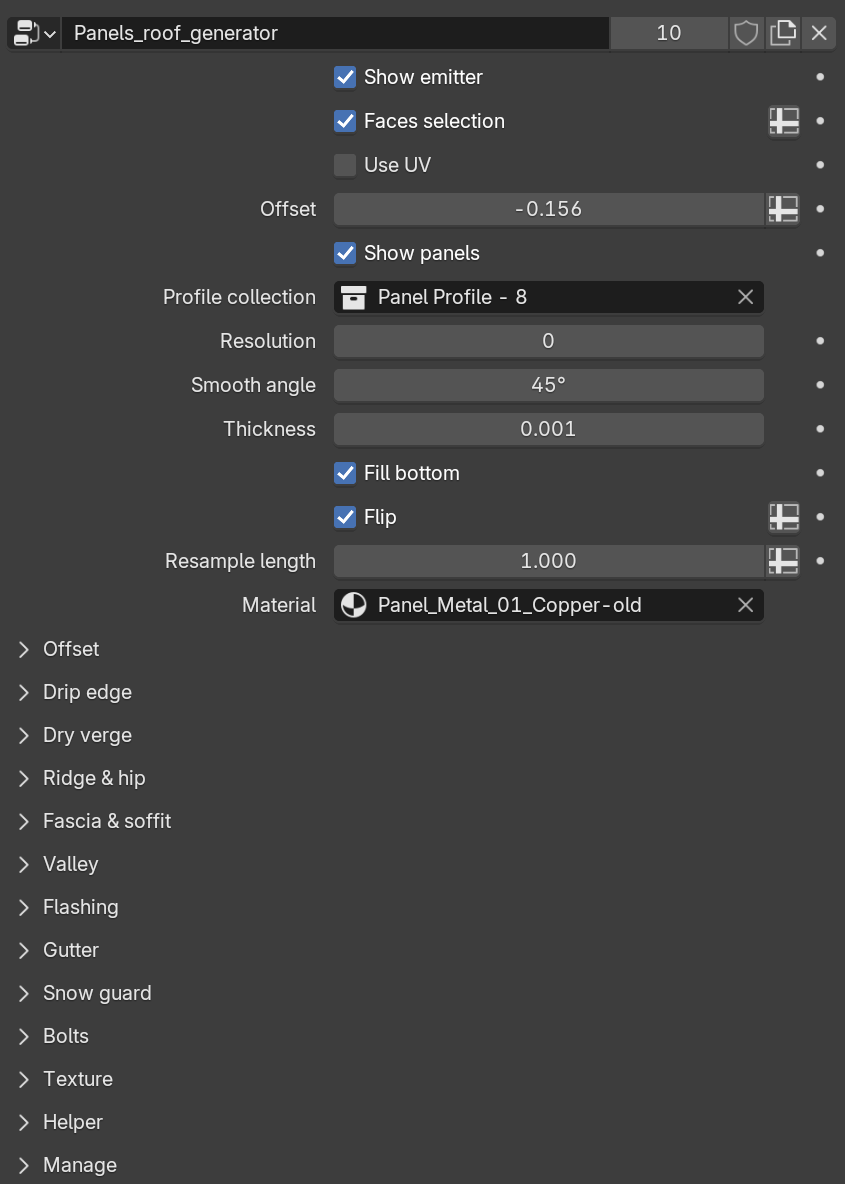Screen dimensions: 845x1184
Task: Disable the Show emitter checkbox
Action: click(x=345, y=77)
